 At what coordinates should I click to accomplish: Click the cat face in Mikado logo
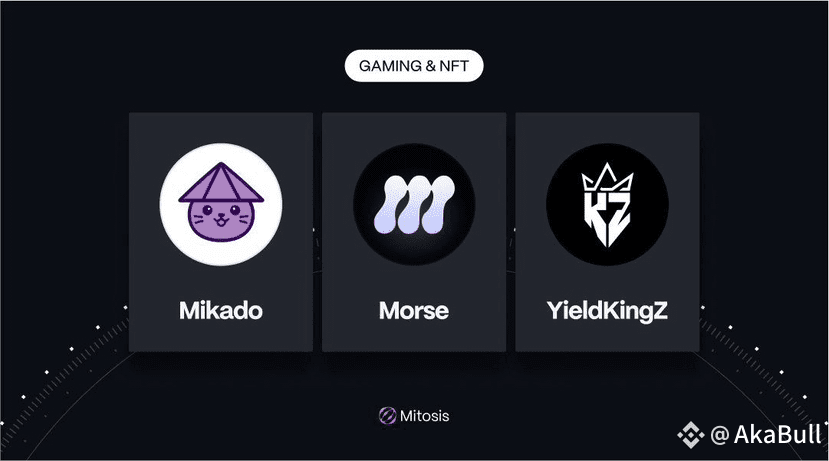(221, 220)
